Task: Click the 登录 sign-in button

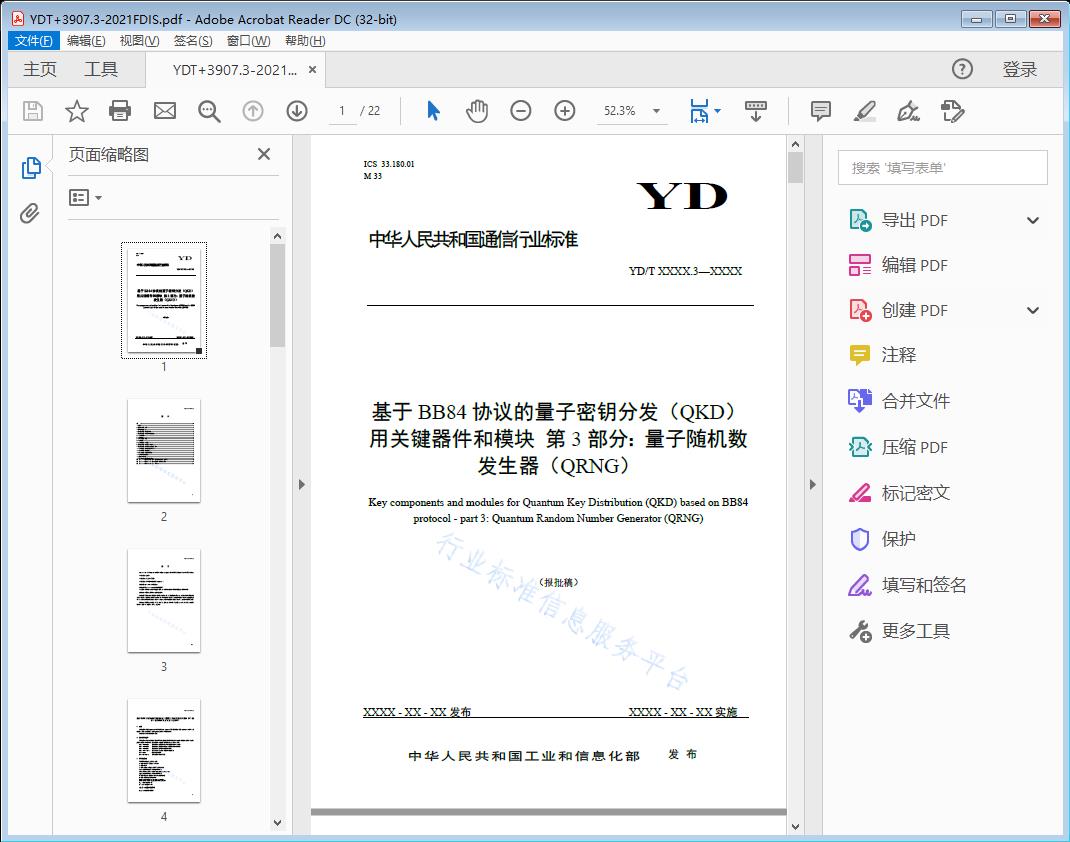Action: [x=1019, y=69]
